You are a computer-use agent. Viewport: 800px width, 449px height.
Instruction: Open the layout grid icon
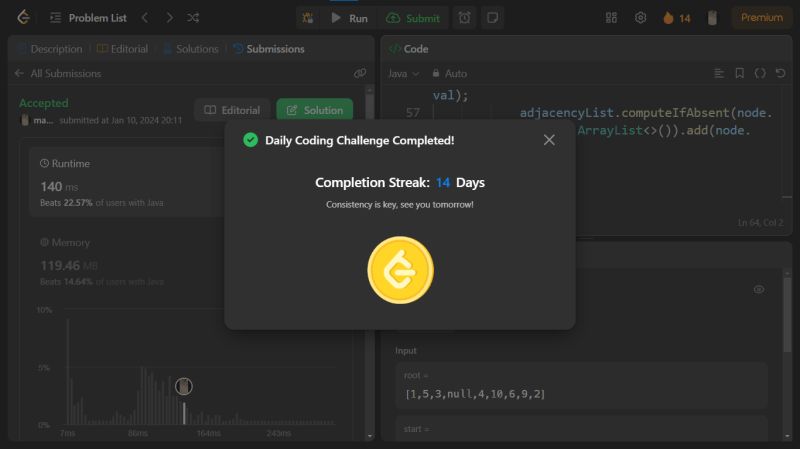point(611,18)
